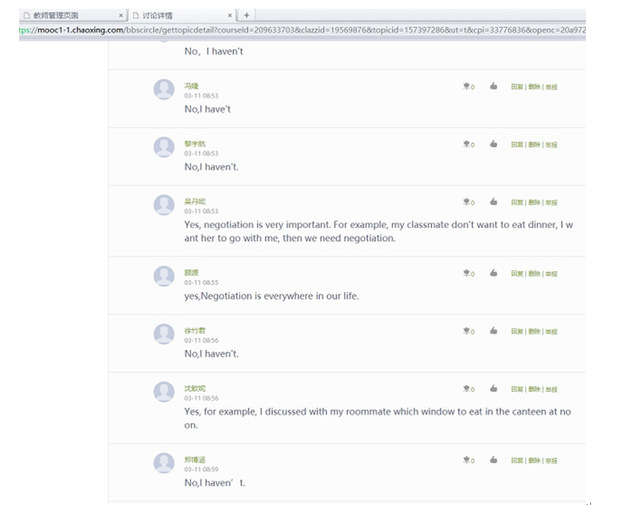Reply to the roommate canteen comment via 回复

pyautogui.click(x=517, y=389)
